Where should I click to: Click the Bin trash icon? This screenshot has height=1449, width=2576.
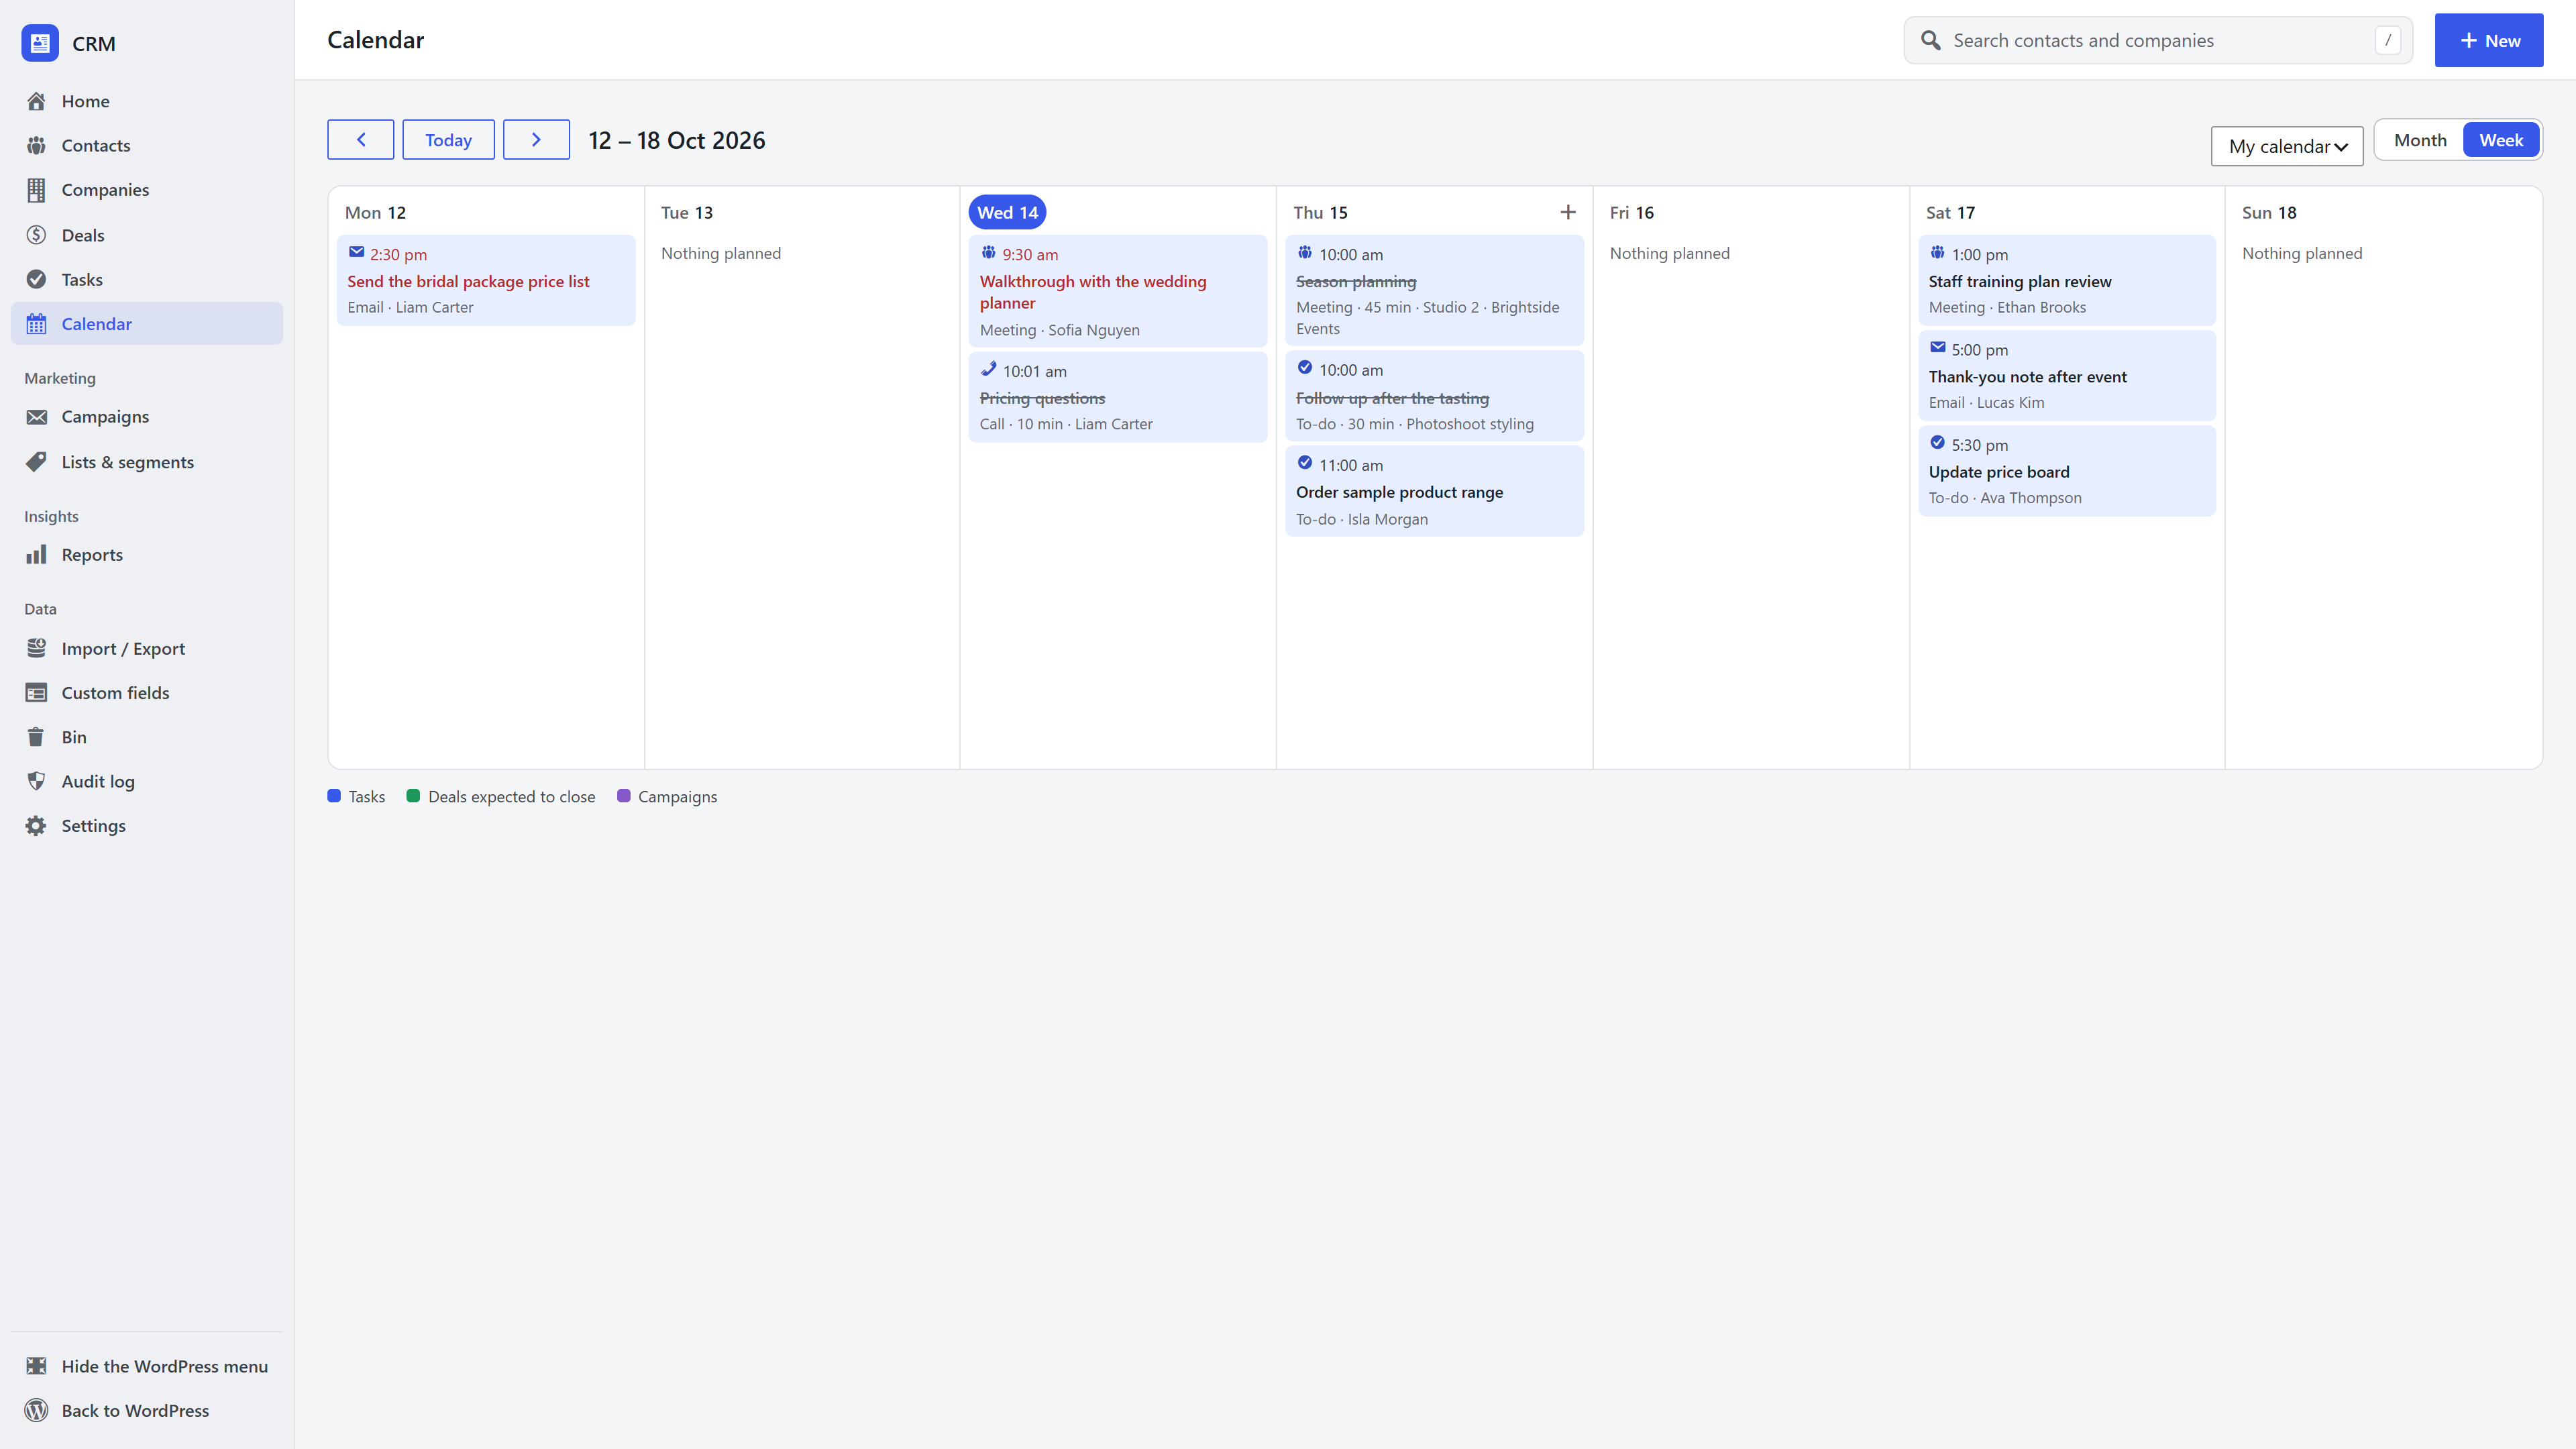pyautogui.click(x=36, y=737)
